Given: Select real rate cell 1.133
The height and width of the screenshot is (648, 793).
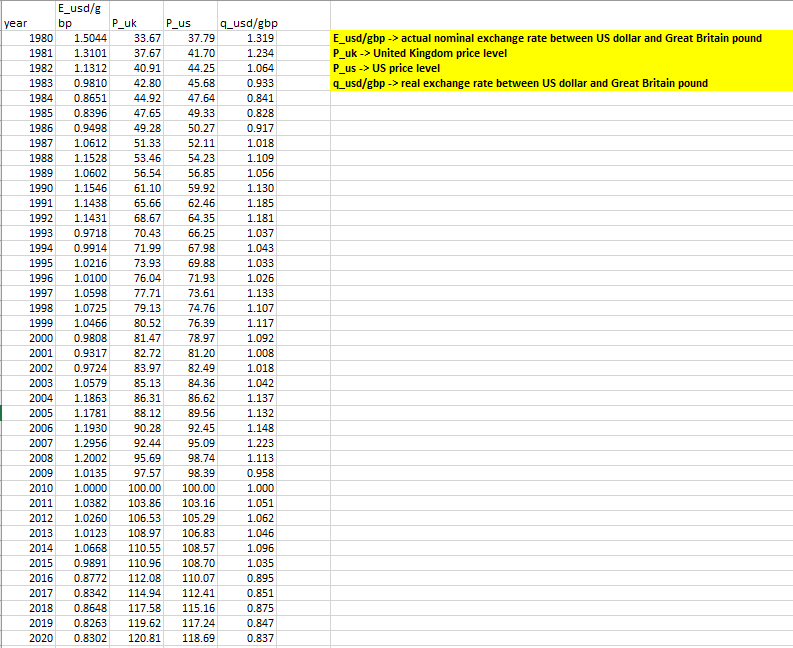Looking at the screenshot, I should (247, 293).
